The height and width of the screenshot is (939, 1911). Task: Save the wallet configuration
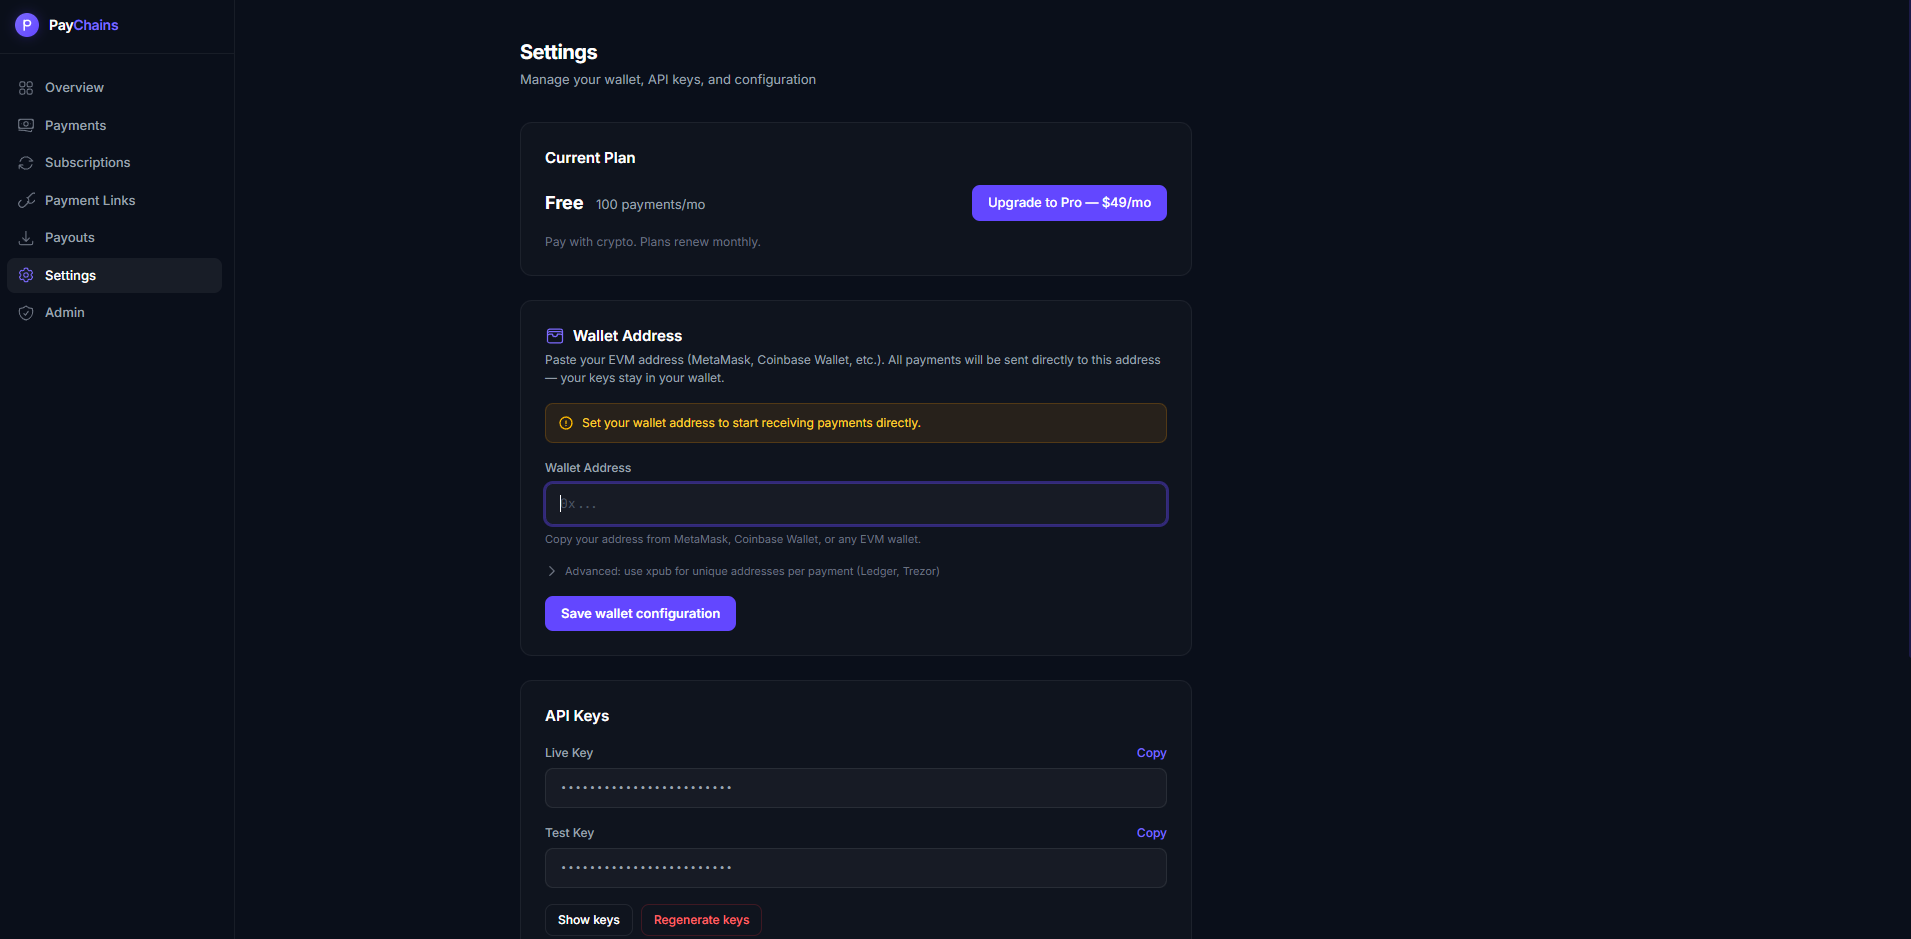[639, 613]
